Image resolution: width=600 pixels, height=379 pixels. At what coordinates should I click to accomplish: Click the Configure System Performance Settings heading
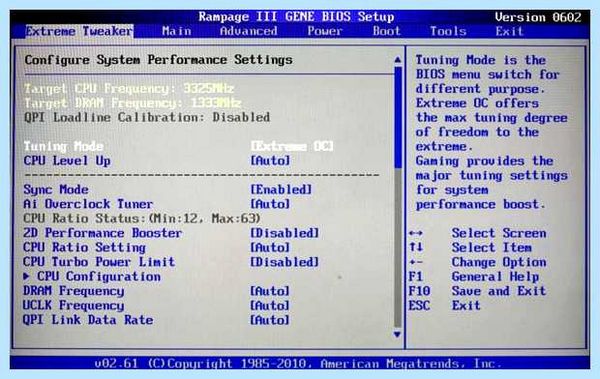pyautogui.click(x=158, y=60)
